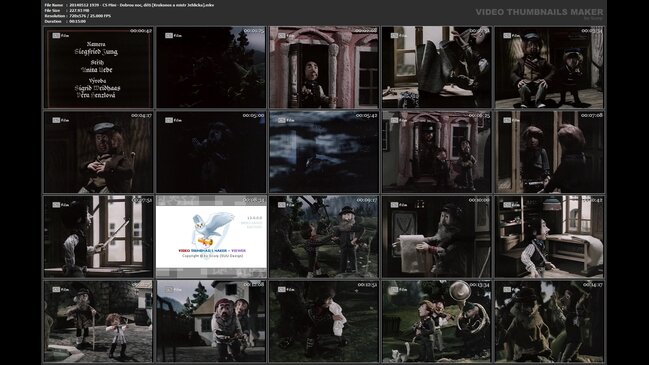Select the 00:04:37 thumbnail of man in cap

click(98, 152)
